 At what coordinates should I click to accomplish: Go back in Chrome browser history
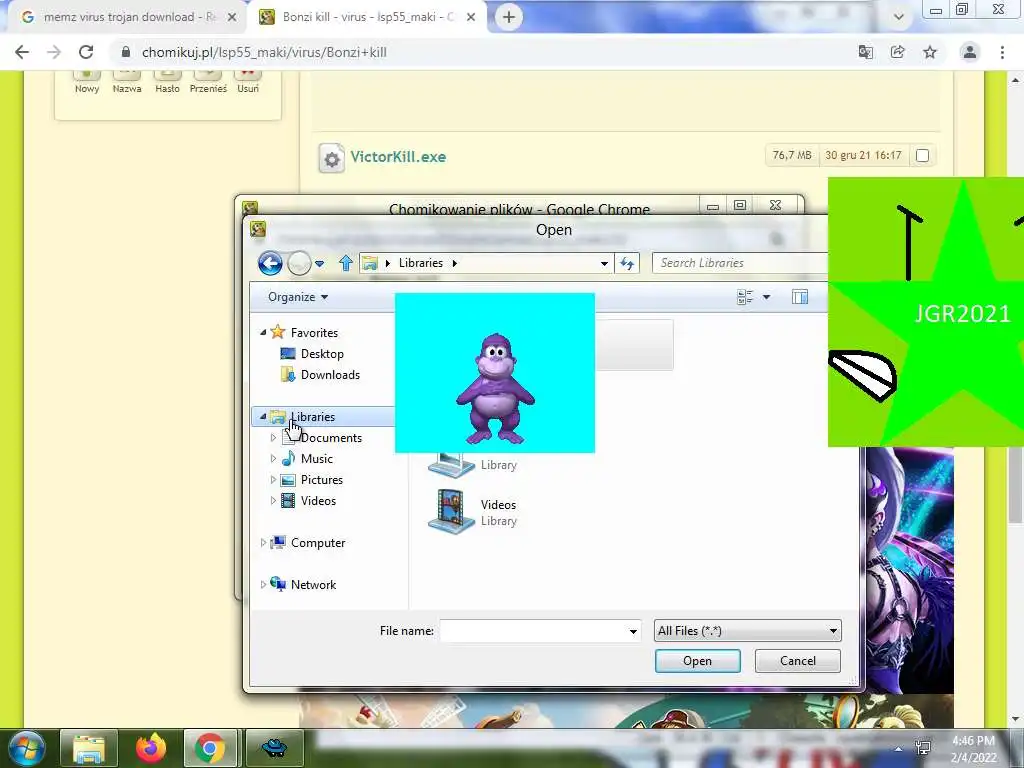pyautogui.click(x=22, y=52)
